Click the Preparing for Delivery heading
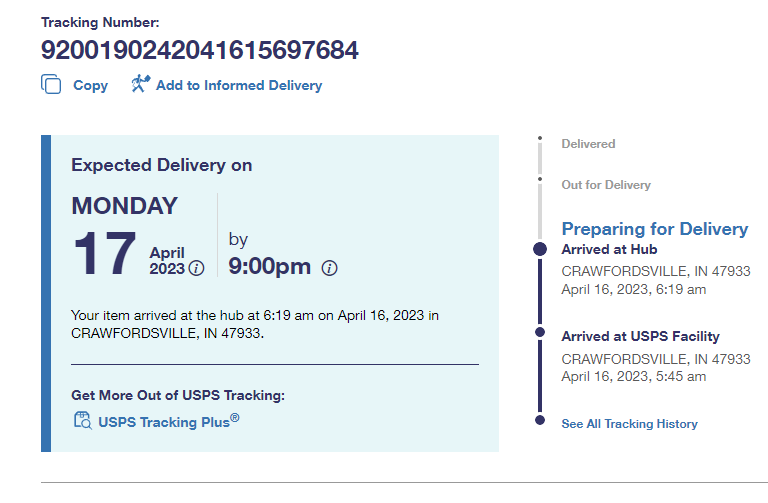This screenshot has width=768, height=503. (x=654, y=229)
